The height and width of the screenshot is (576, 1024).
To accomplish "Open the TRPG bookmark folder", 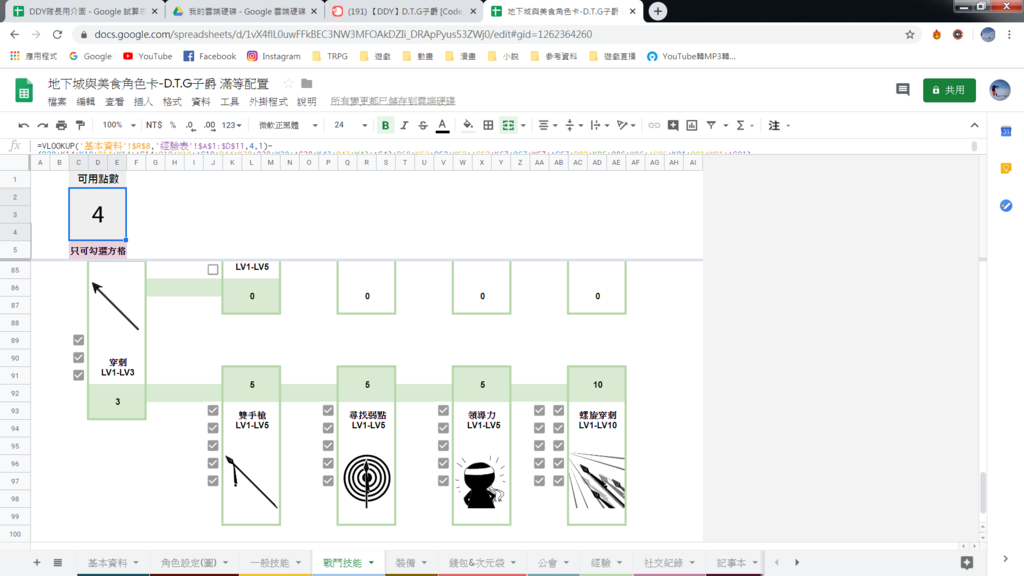I will click(330, 56).
